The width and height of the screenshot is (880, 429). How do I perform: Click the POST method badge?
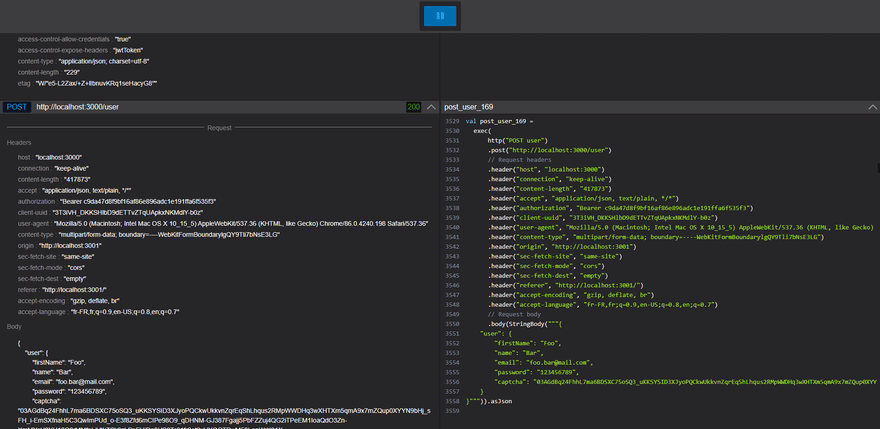17,107
